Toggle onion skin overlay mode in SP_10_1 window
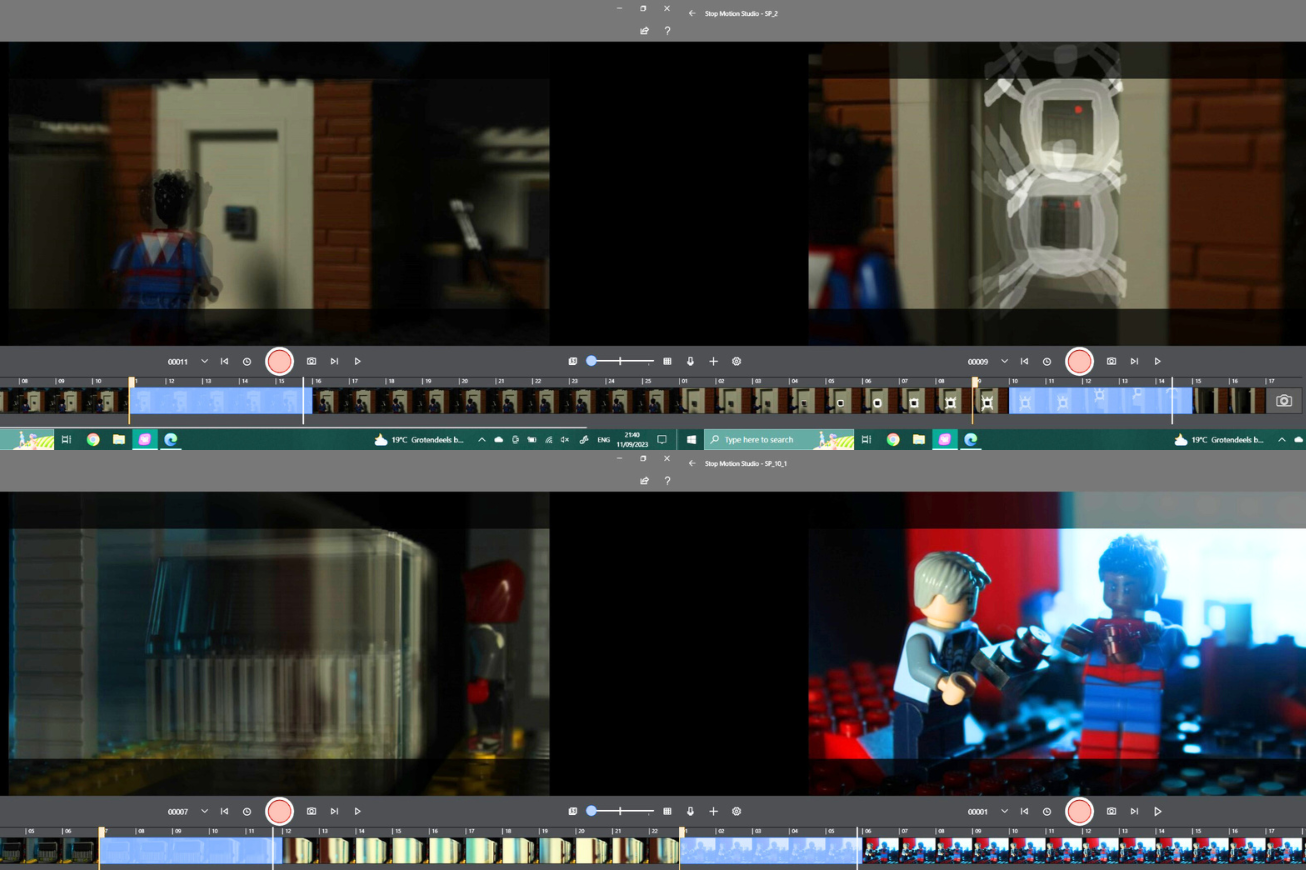This screenshot has width=1306, height=870. click(573, 812)
